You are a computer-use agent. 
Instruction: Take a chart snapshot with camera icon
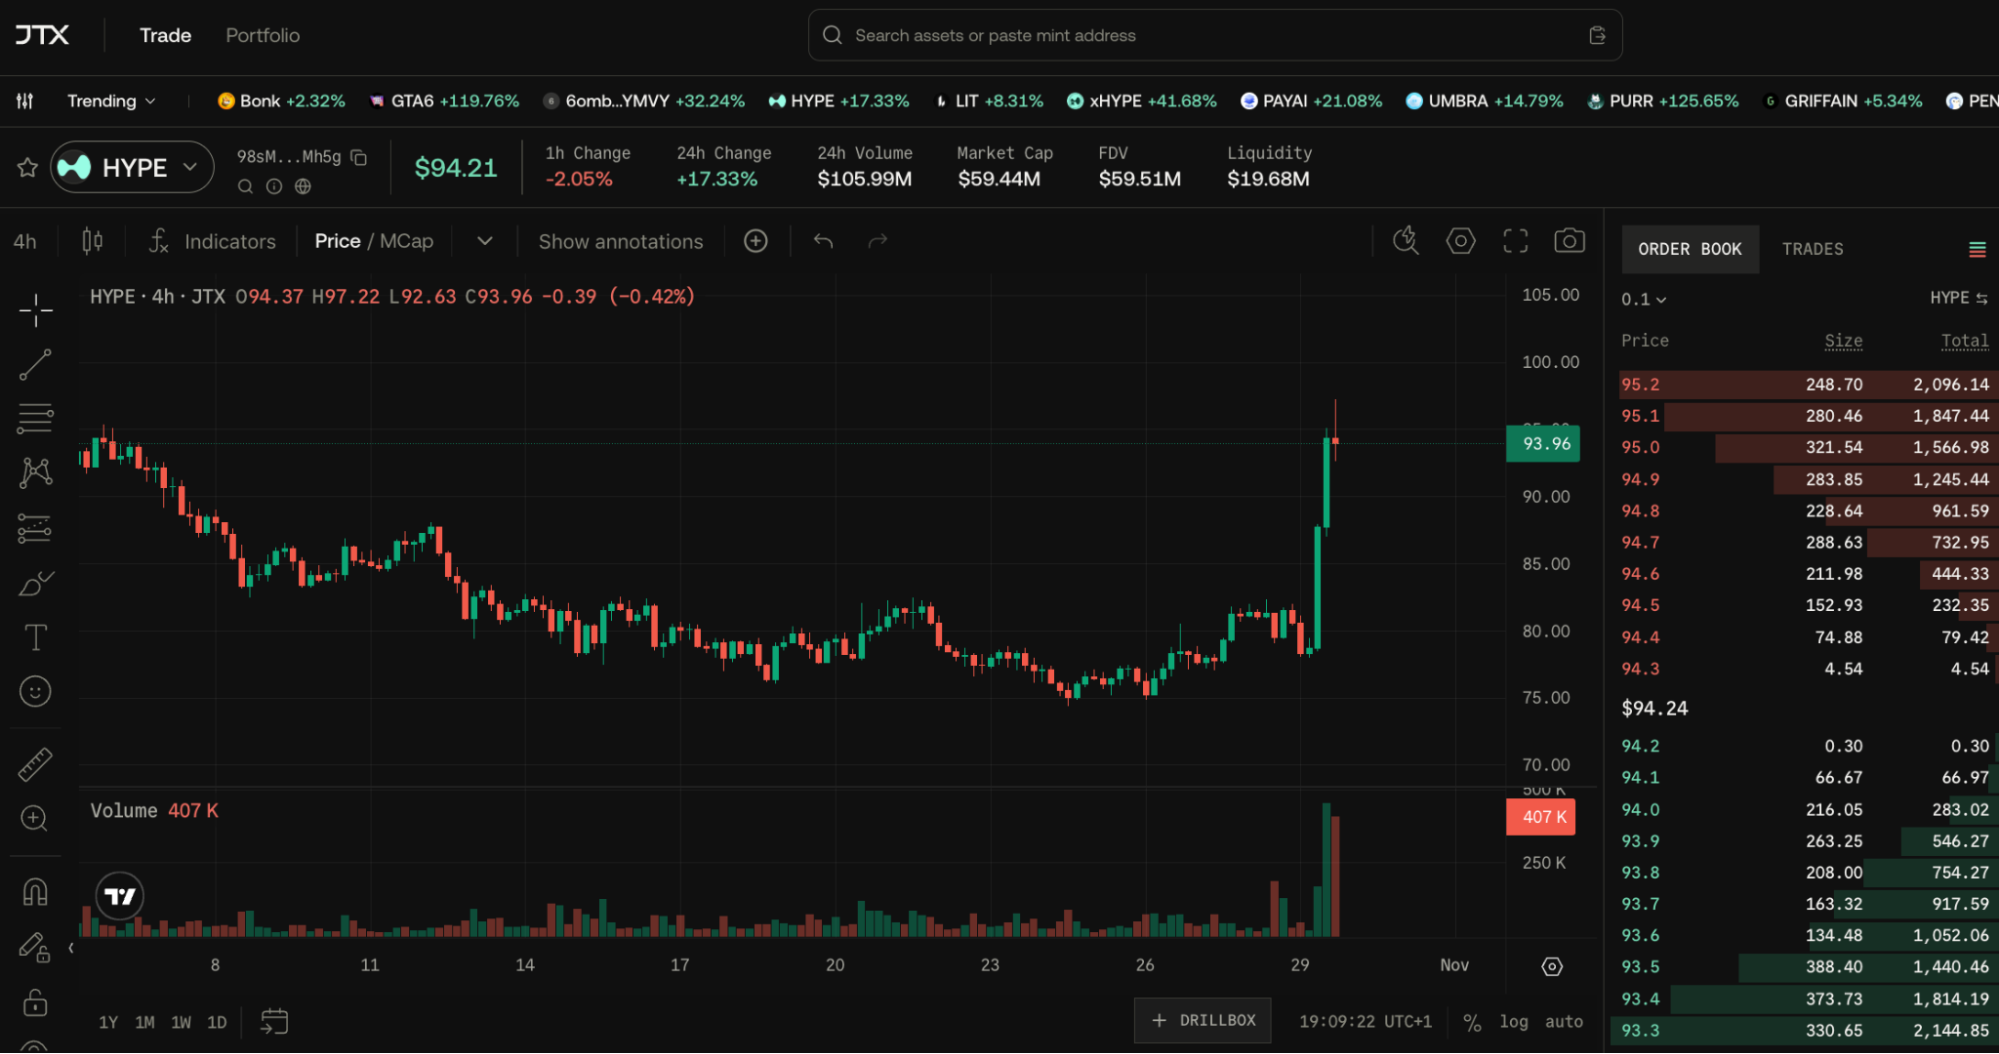[x=1569, y=241]
